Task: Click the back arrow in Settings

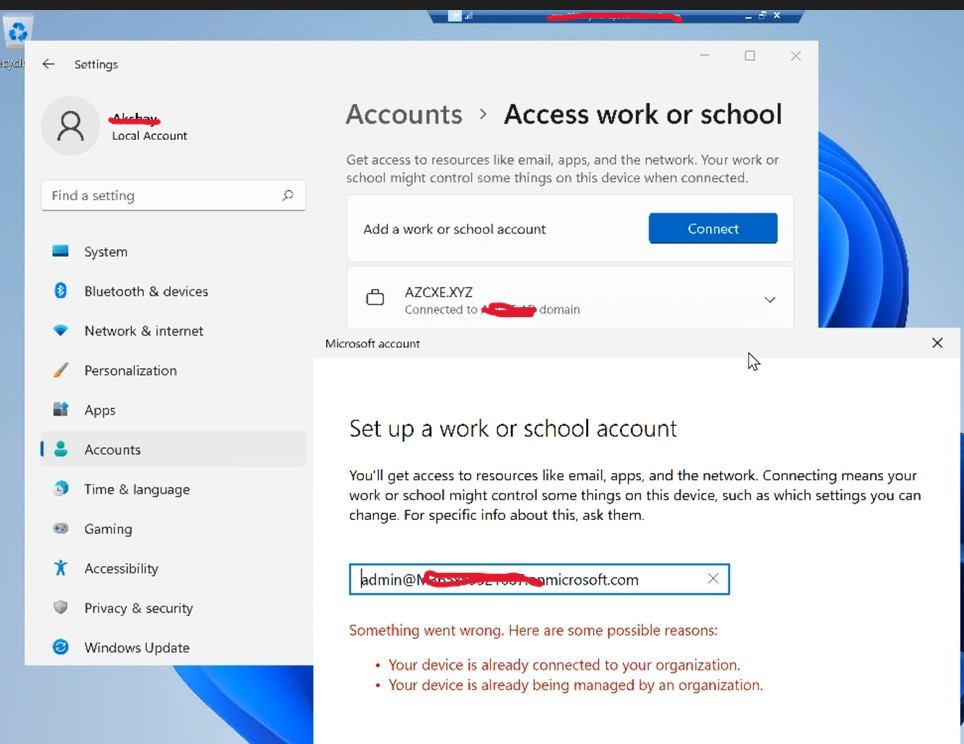Action: pos(49,64)
